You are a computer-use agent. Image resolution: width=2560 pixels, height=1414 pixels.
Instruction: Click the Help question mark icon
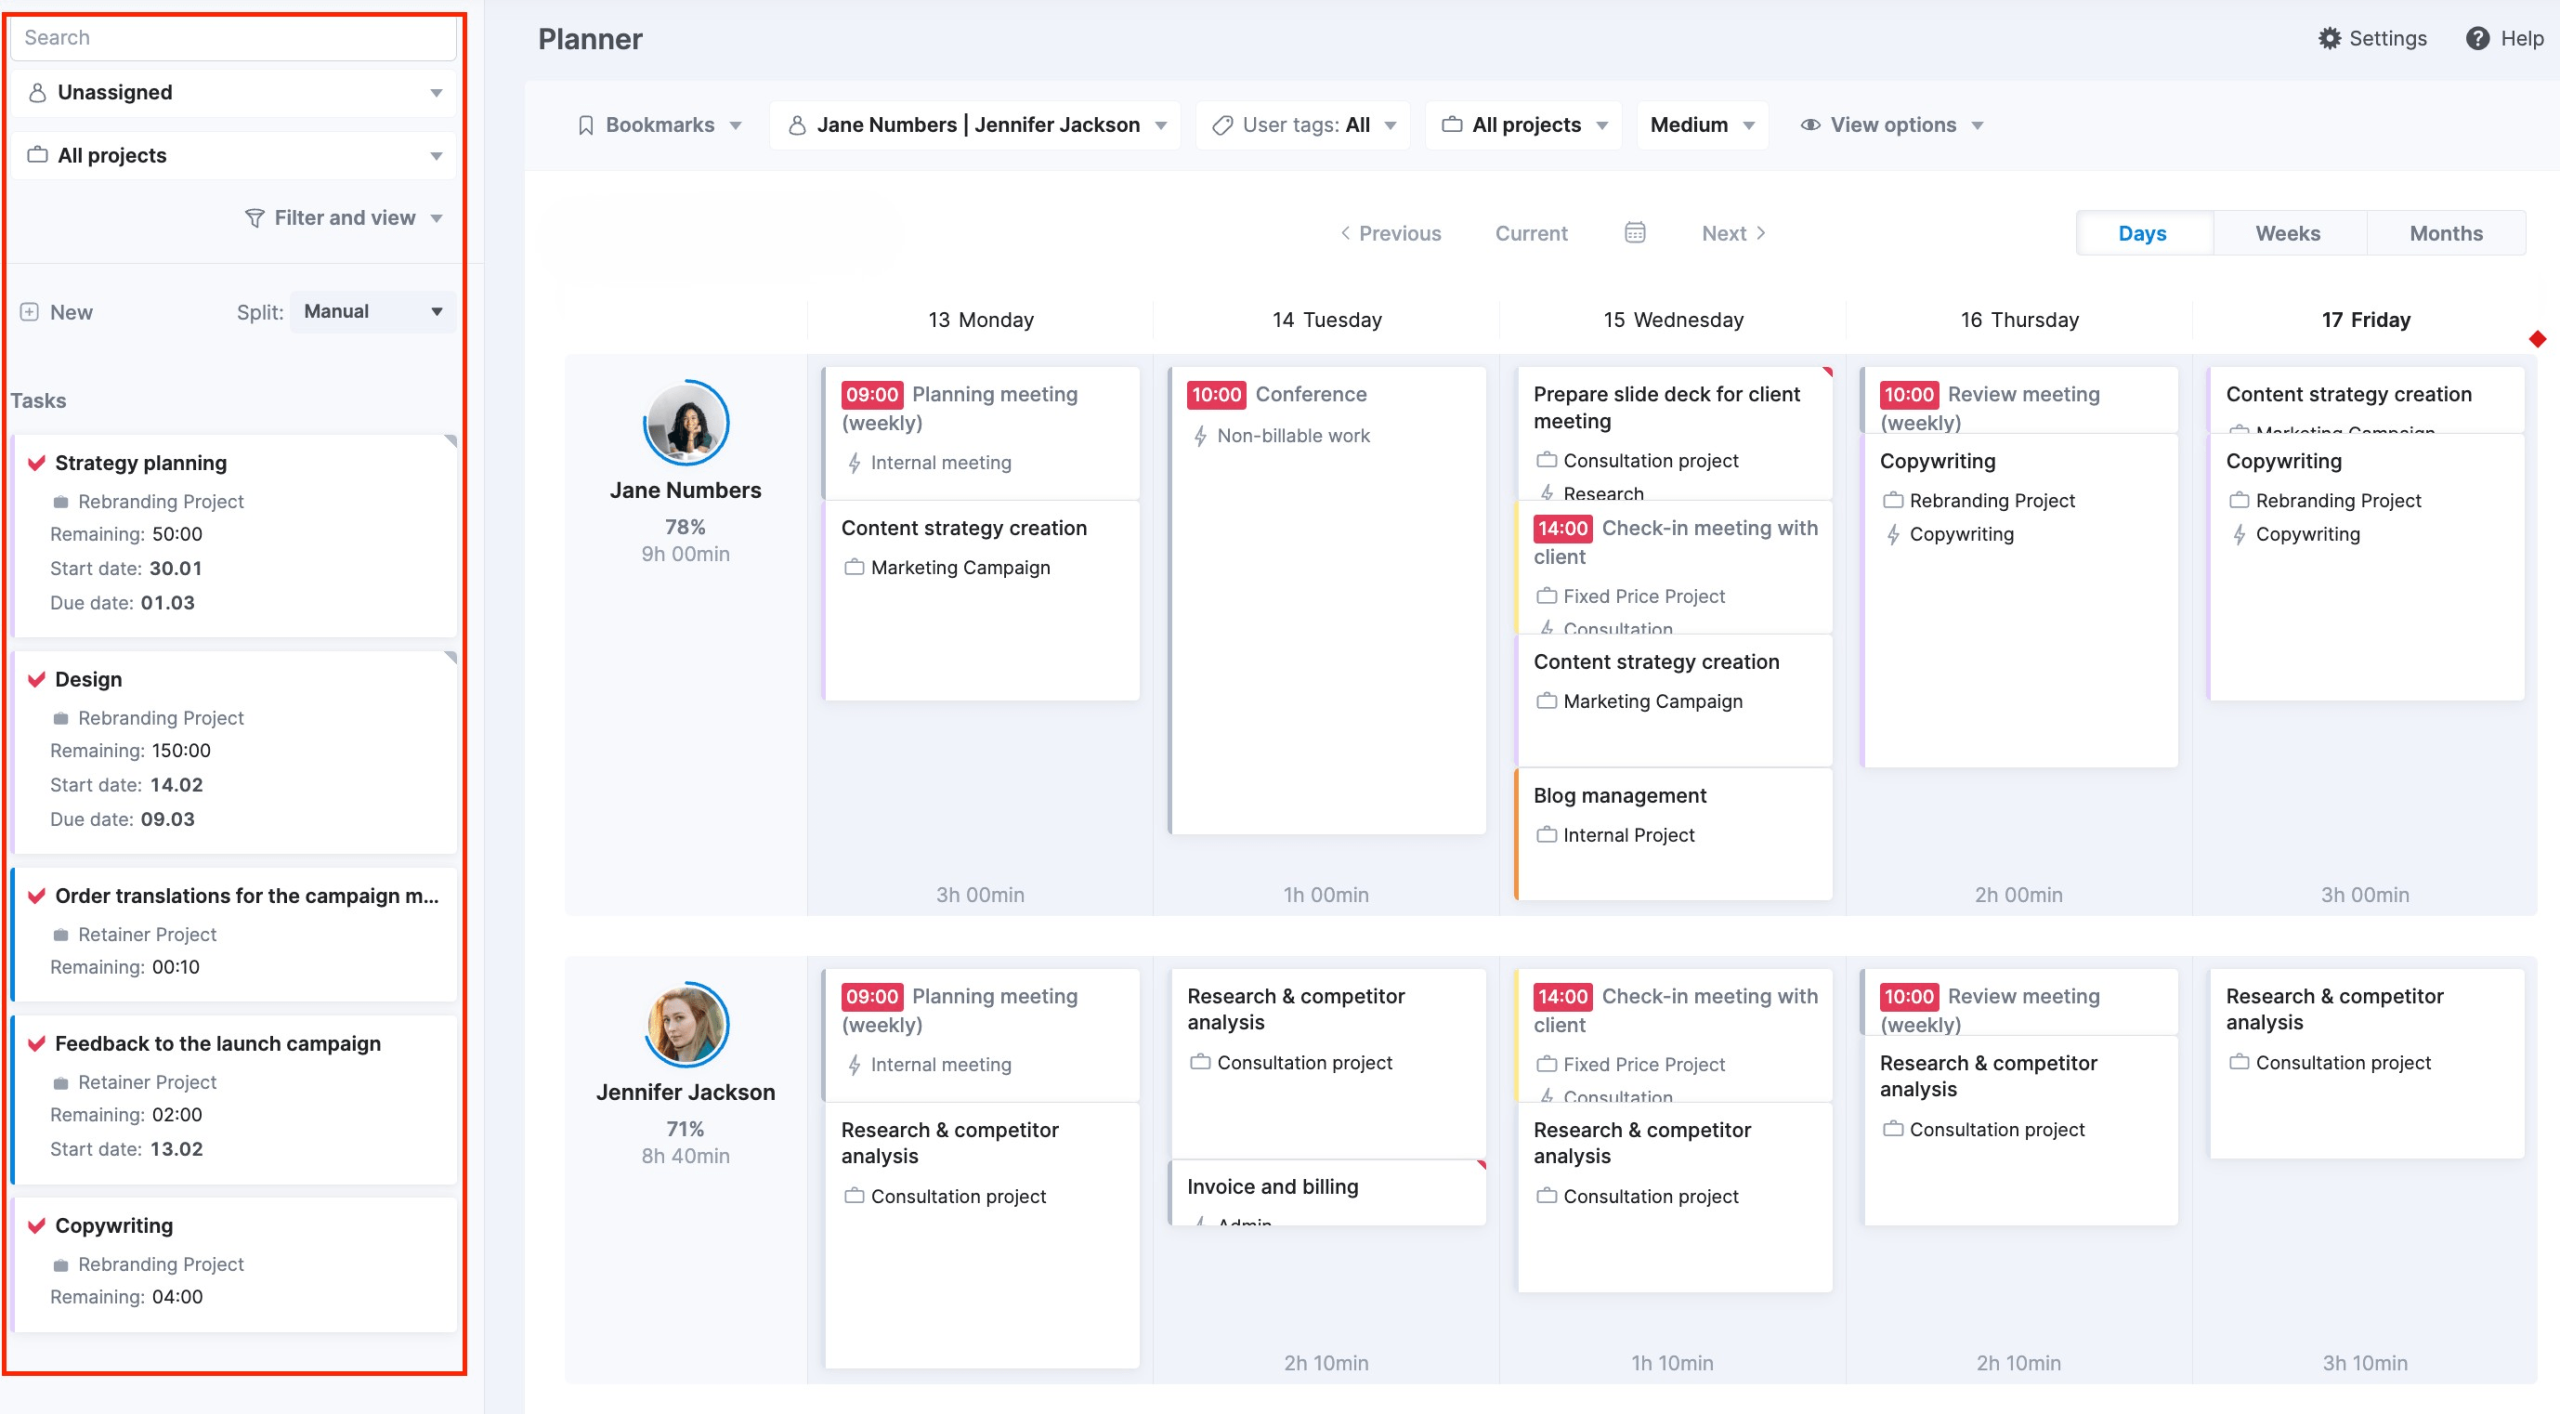tap(2477, 38)
